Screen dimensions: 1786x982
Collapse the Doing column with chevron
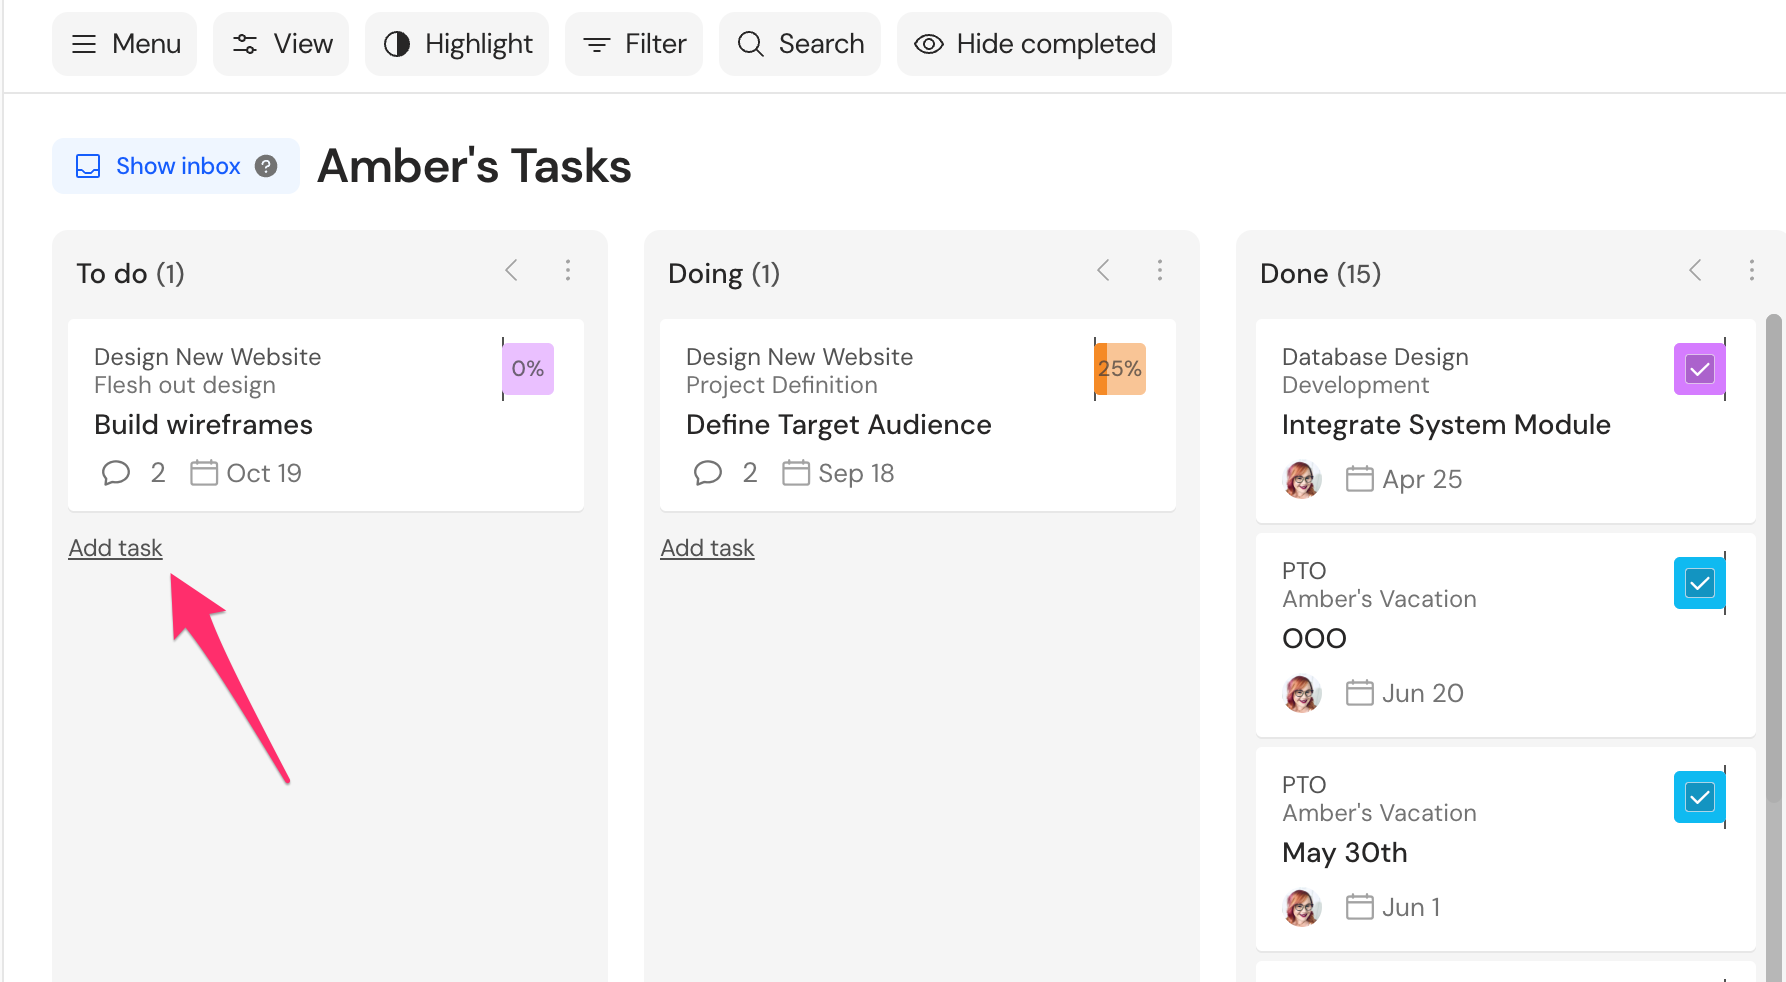pyautogui.click(x=1104, y=270)
